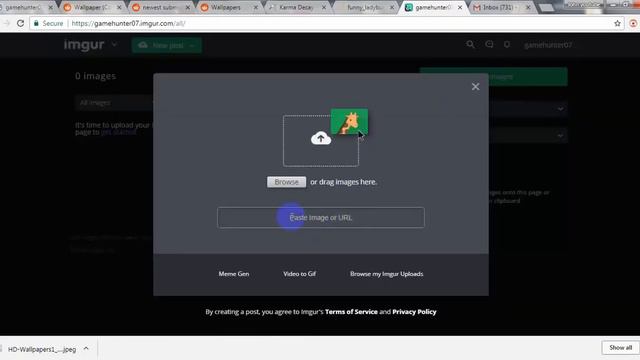Open the gamehunter07 user menu
640x360 pixels.
point(548,45)
